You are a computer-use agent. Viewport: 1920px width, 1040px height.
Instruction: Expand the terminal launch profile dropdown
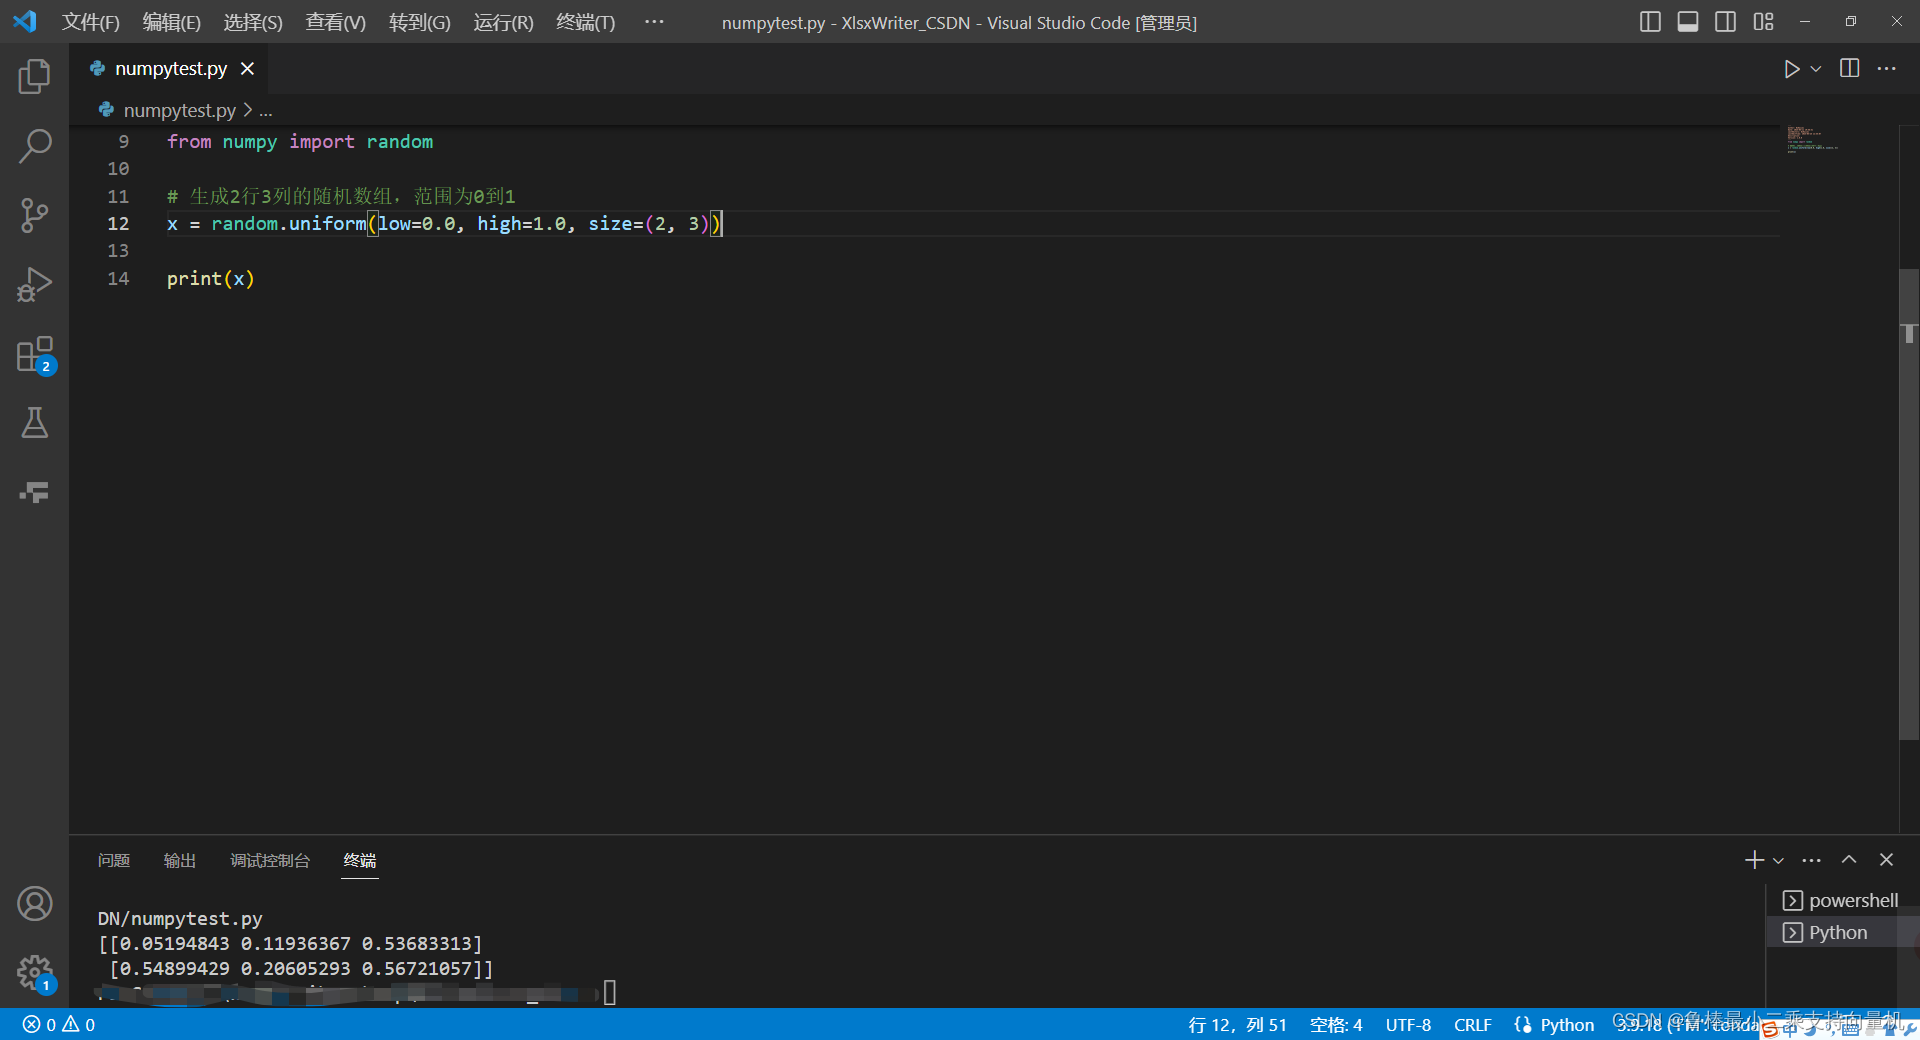[x=1778, y=860]
